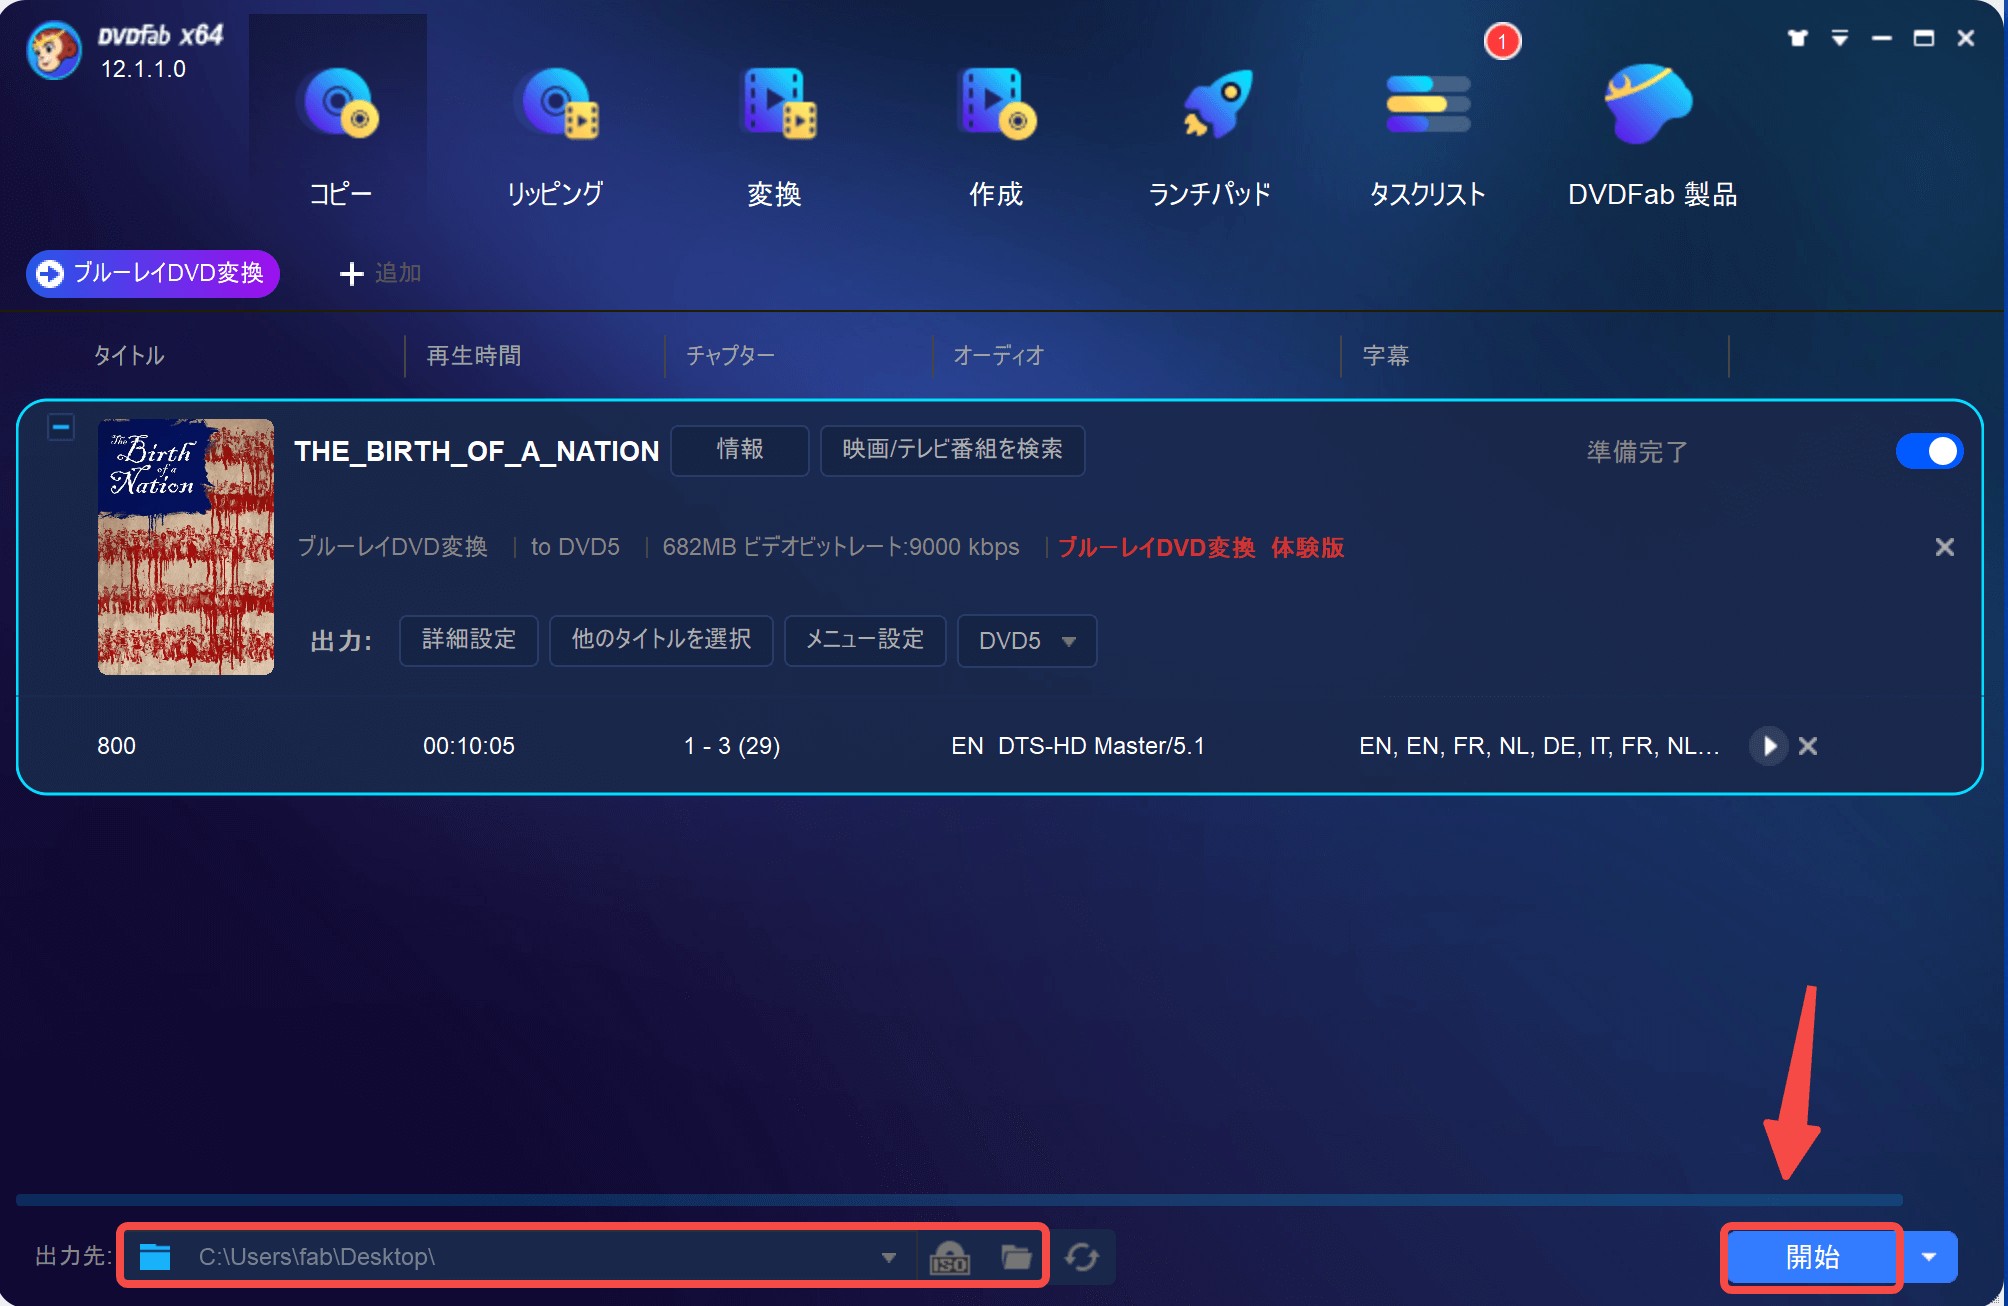Open メニュー設定 menu settings
Image resolution: width=2008 pixels, height=1306 pixels.
pos(865,640)
